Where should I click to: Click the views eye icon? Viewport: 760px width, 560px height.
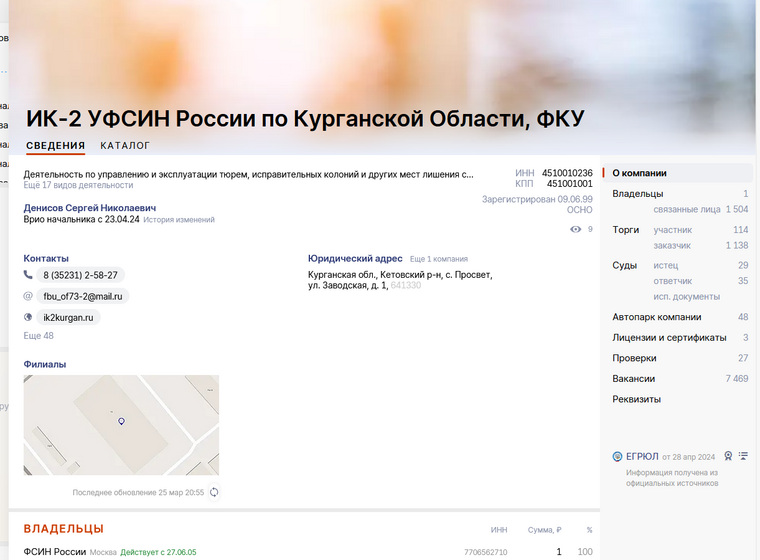[x=575, y=229]
